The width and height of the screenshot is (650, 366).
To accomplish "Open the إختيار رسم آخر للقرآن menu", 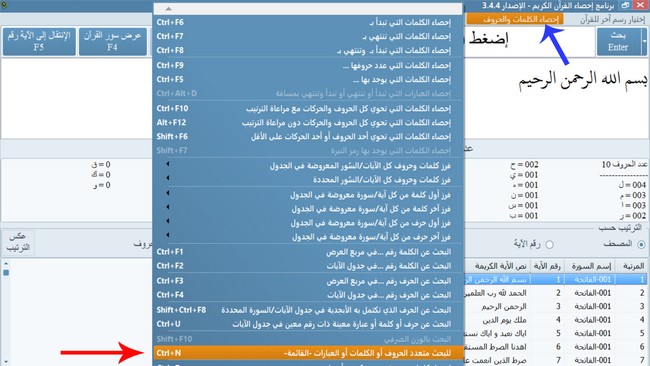I will click(x=612, y=19).
